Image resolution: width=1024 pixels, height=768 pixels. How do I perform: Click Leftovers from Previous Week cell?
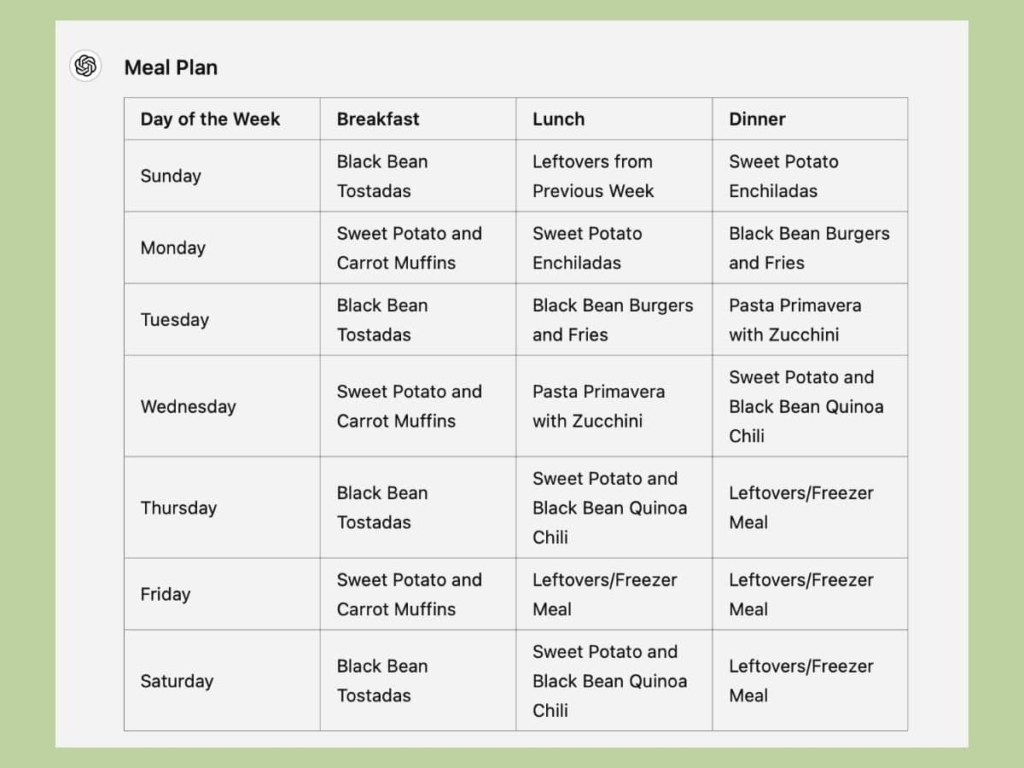coord(593,176)
